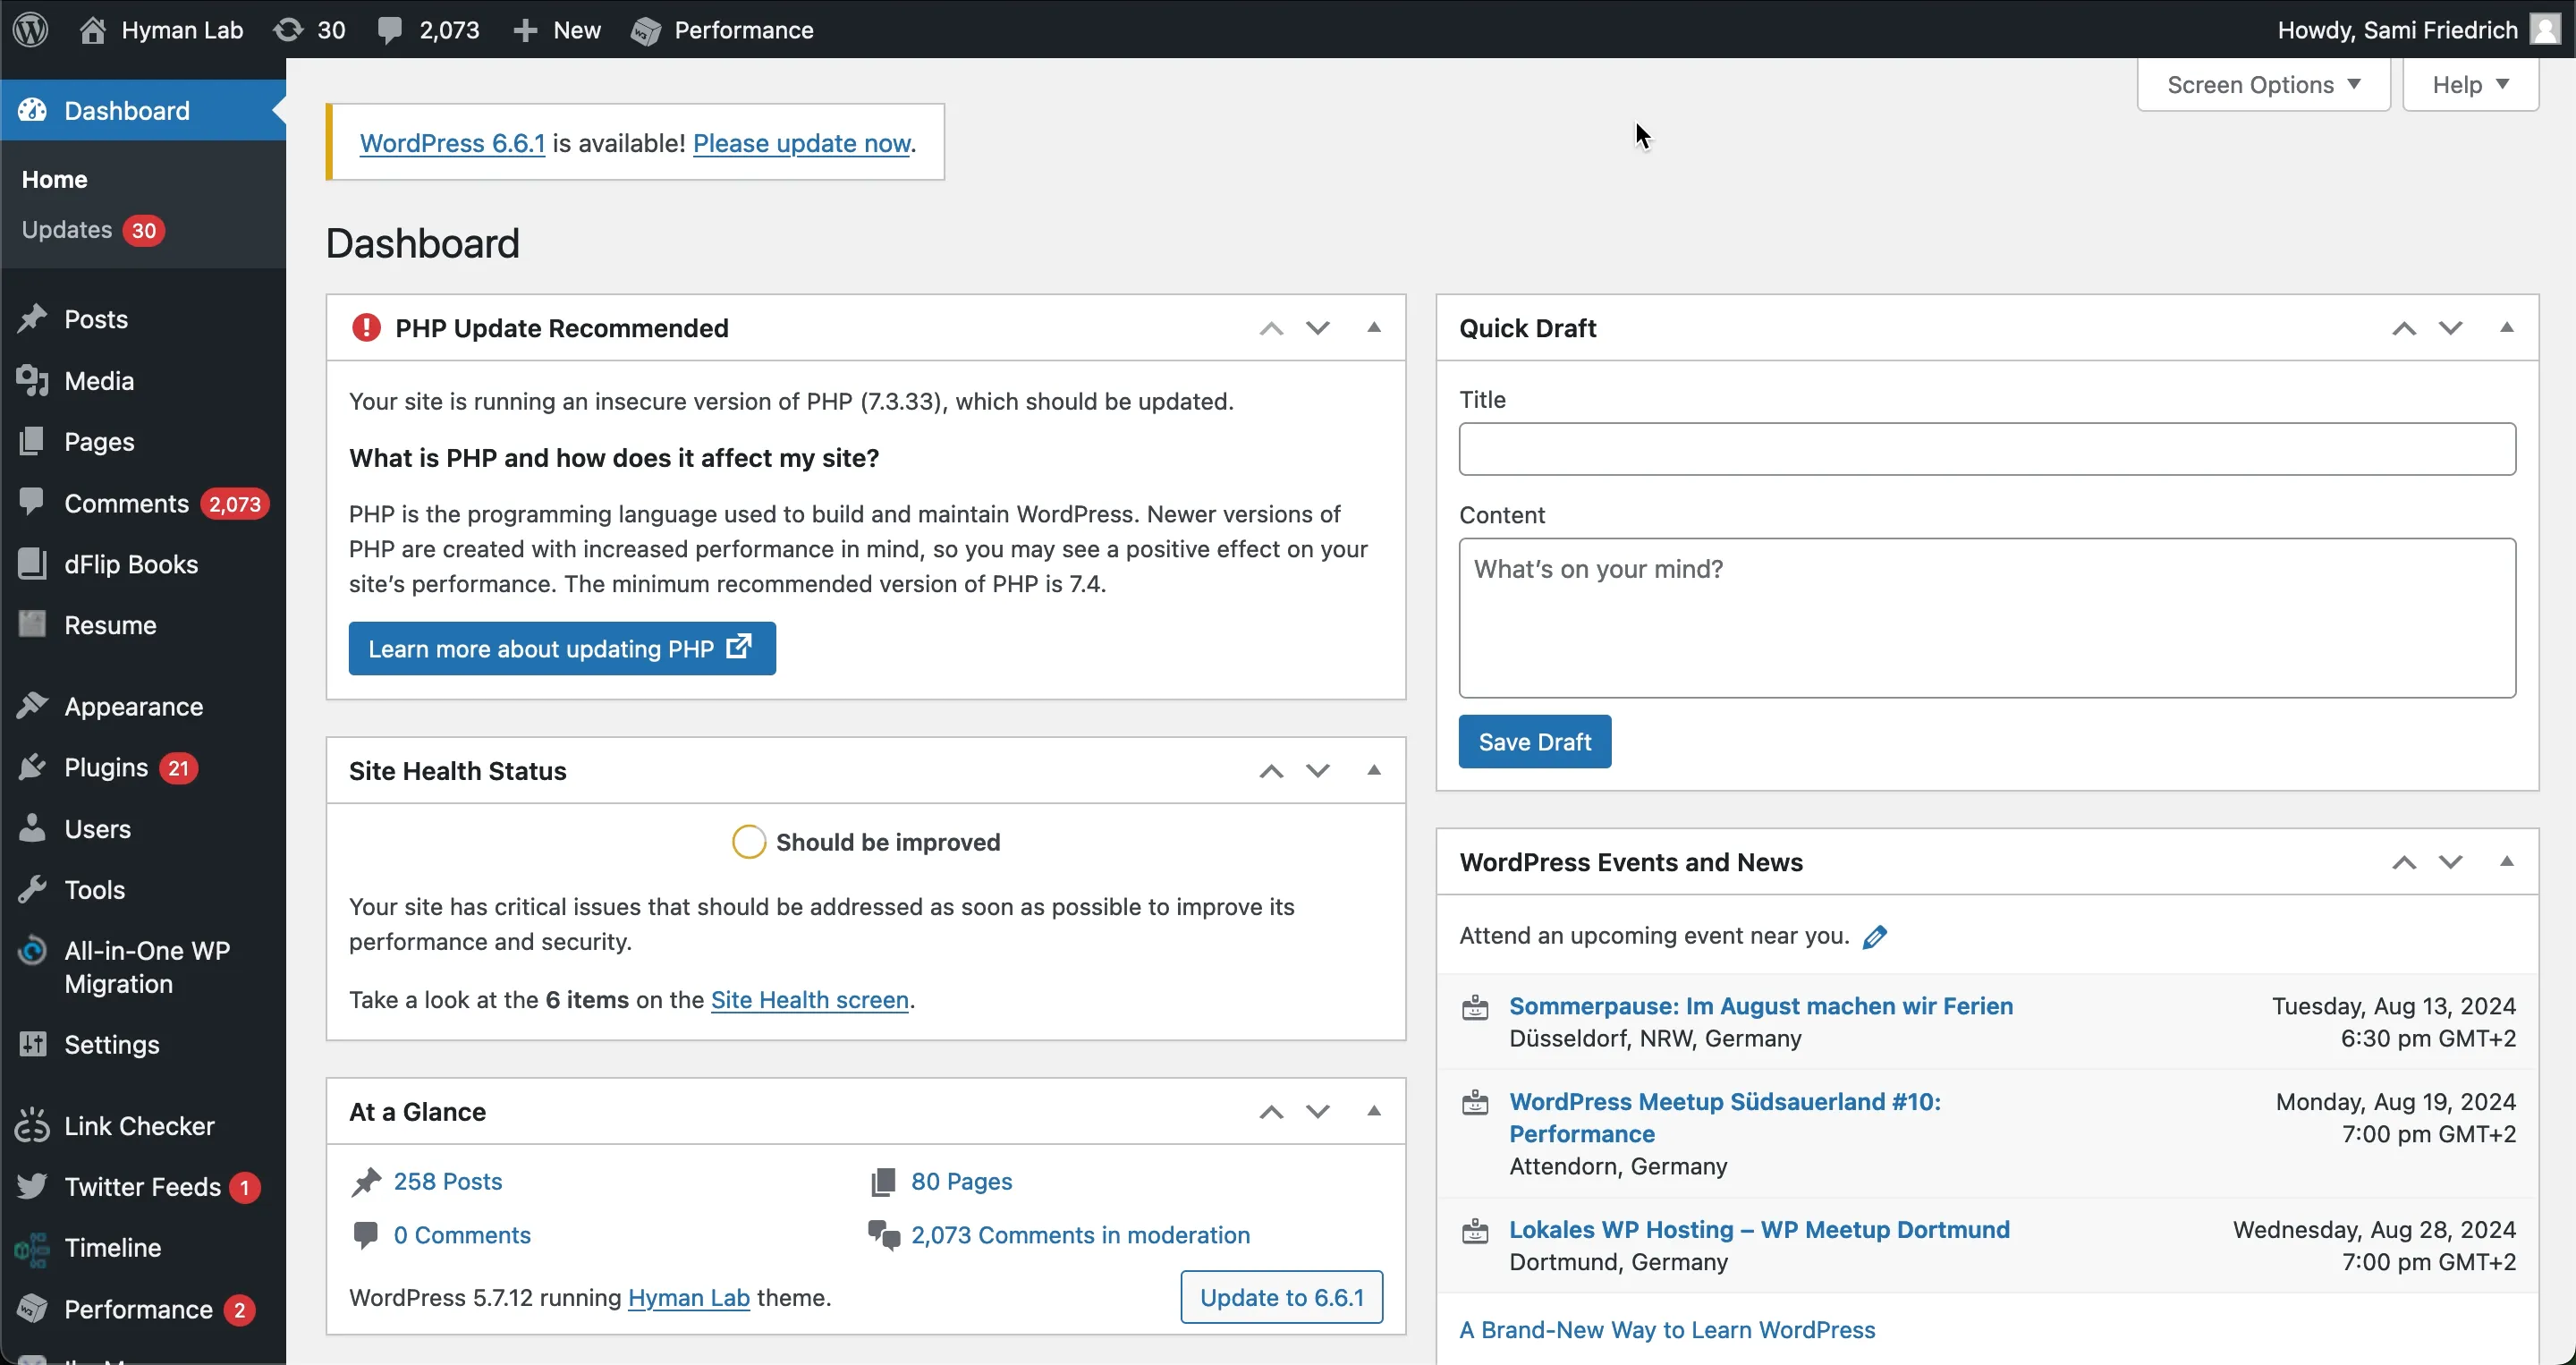The image size is (2576, 1365).
Task: Edit event location with pencil icon
Action: (1875, 936)
